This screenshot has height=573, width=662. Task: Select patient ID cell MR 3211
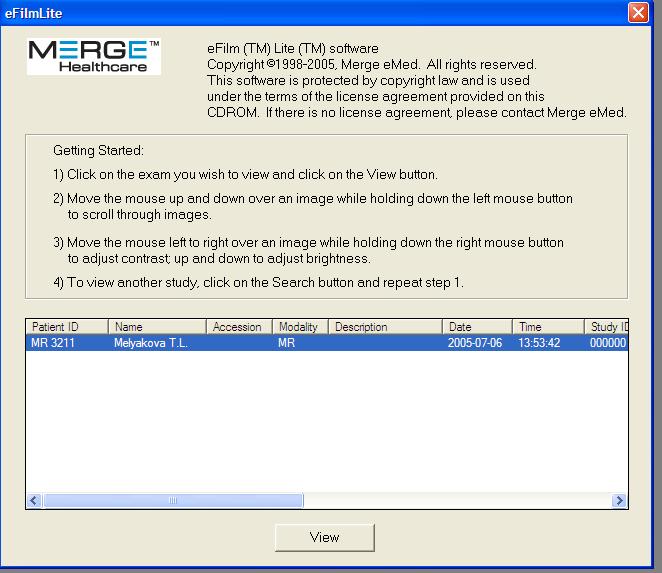53,342
